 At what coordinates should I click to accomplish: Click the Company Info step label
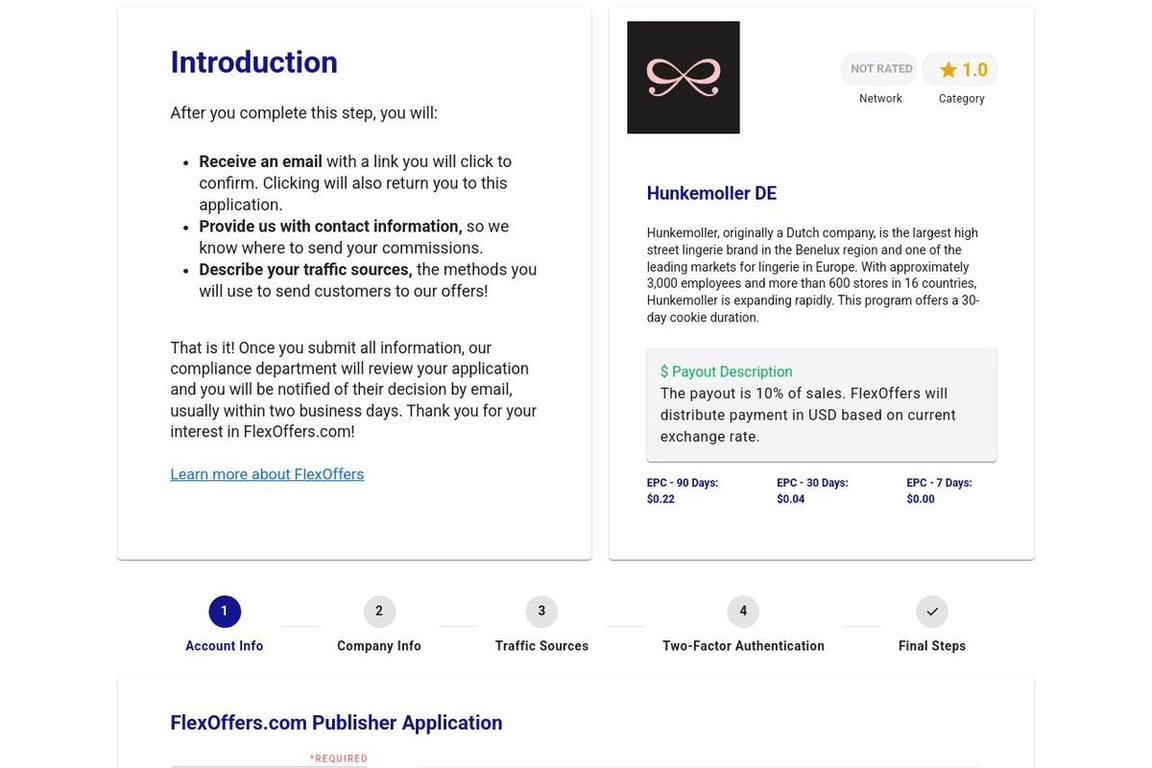coord(379,646)
